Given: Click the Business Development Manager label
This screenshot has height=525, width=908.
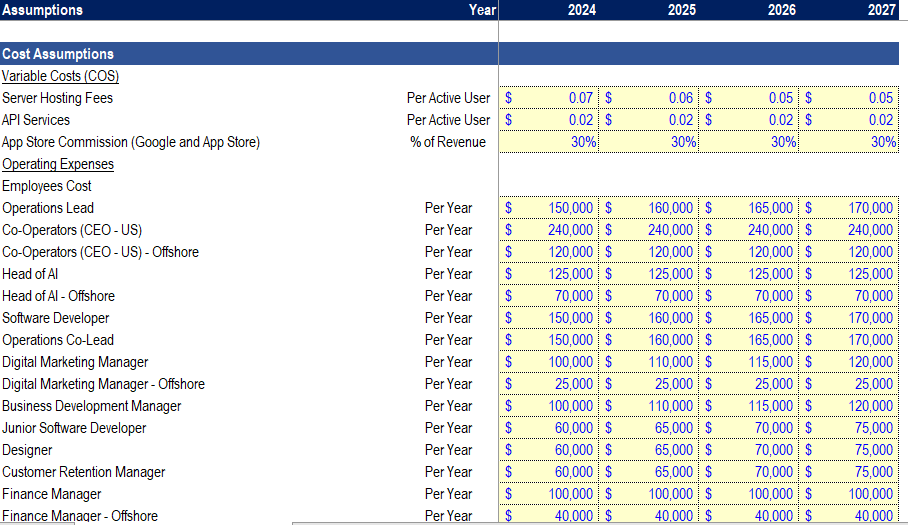Looking at the screenshot, I should [91, 406].
